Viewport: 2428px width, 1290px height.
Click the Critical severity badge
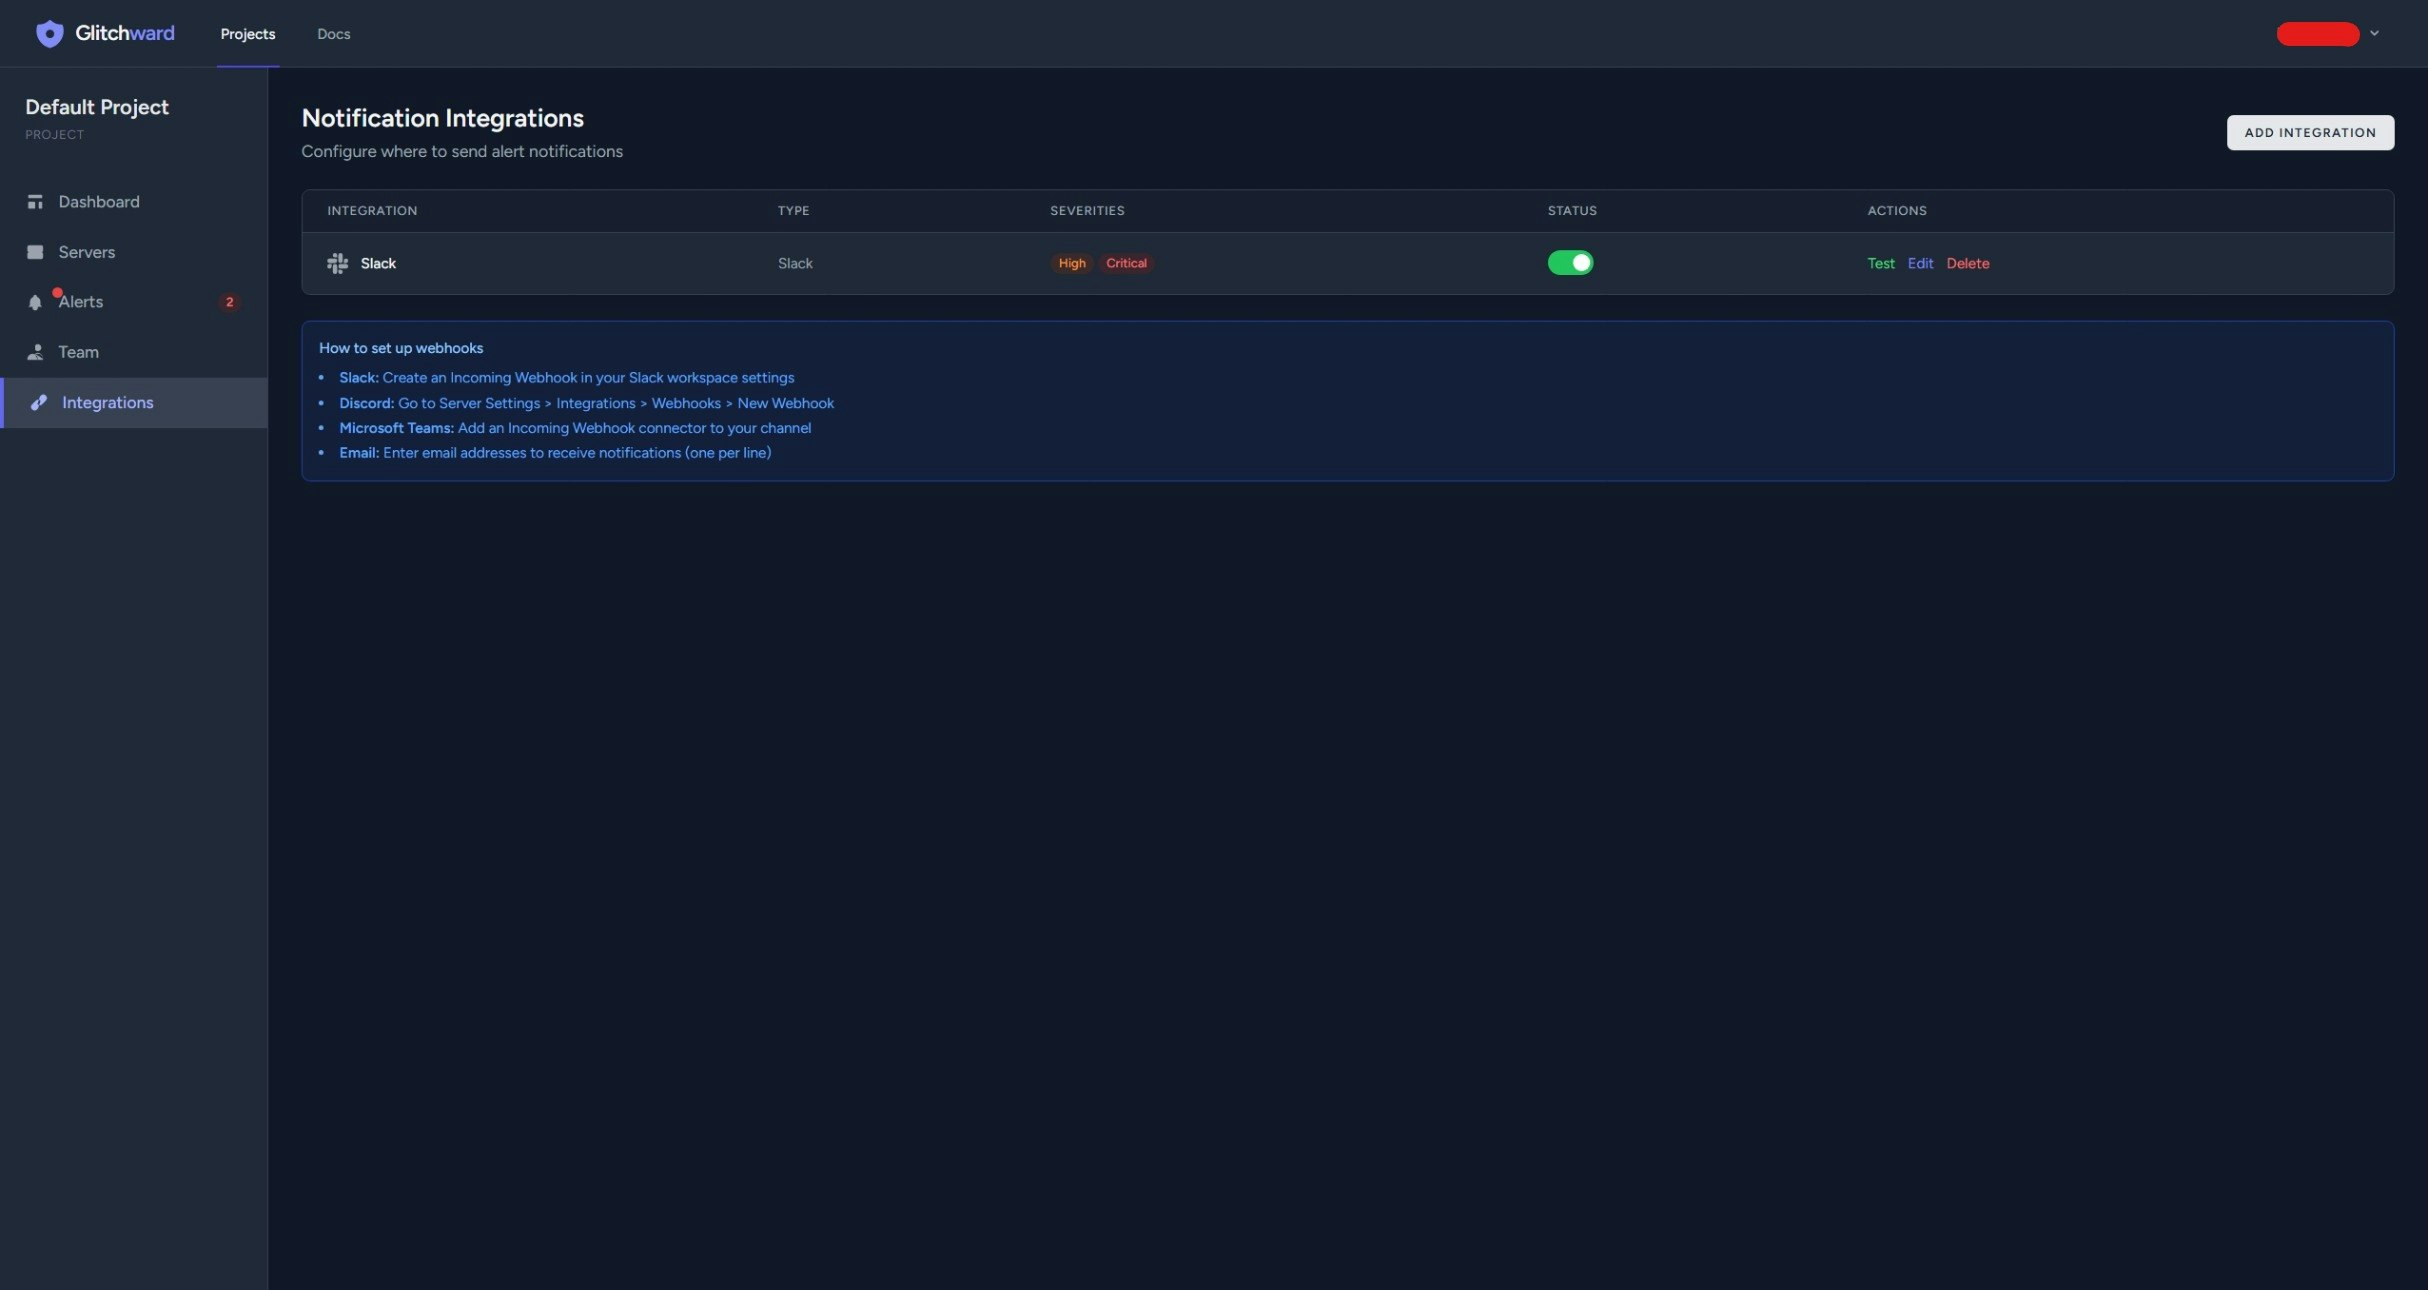(x=1125, y=263)
